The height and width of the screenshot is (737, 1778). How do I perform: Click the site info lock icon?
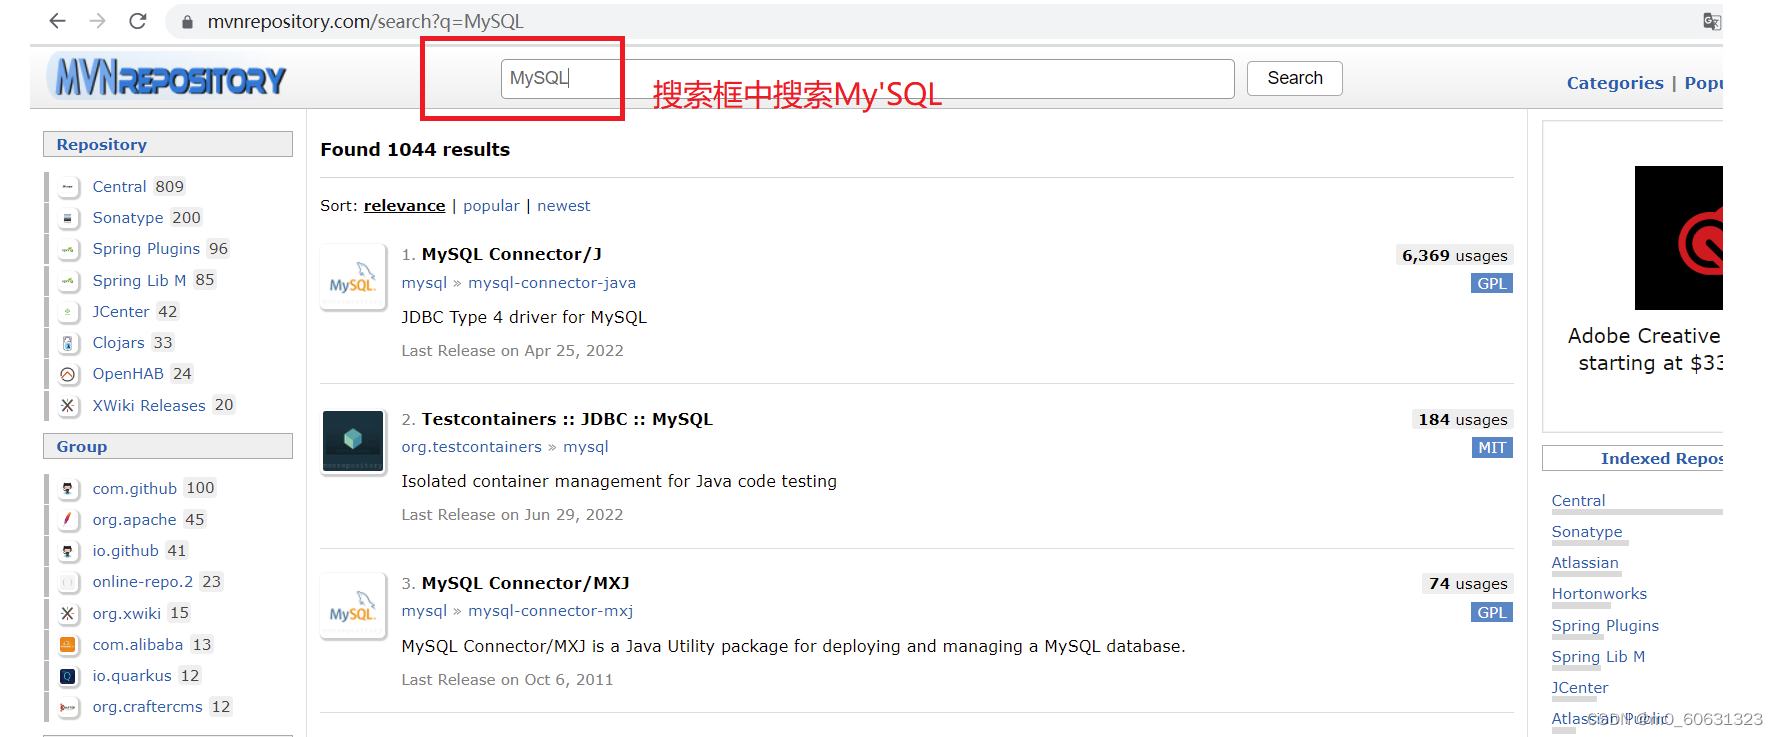click(187, 21)
